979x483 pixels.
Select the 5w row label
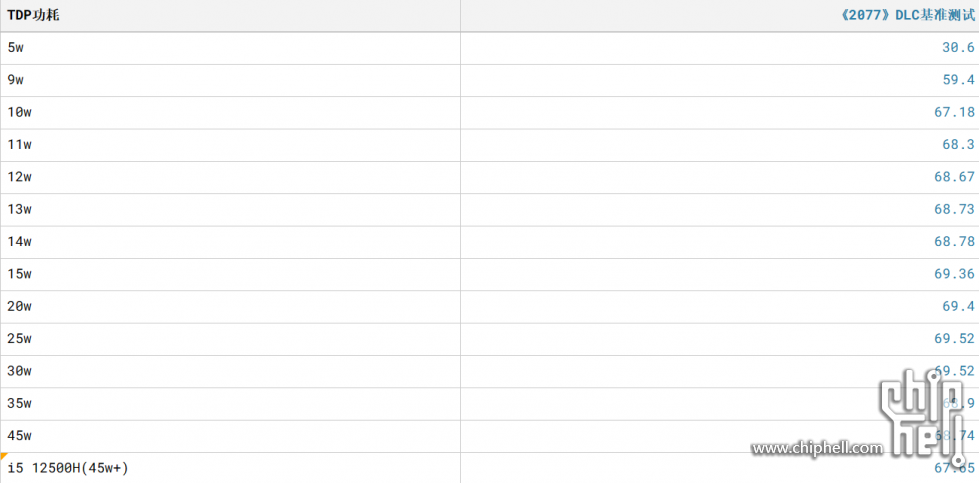[16, 47]
